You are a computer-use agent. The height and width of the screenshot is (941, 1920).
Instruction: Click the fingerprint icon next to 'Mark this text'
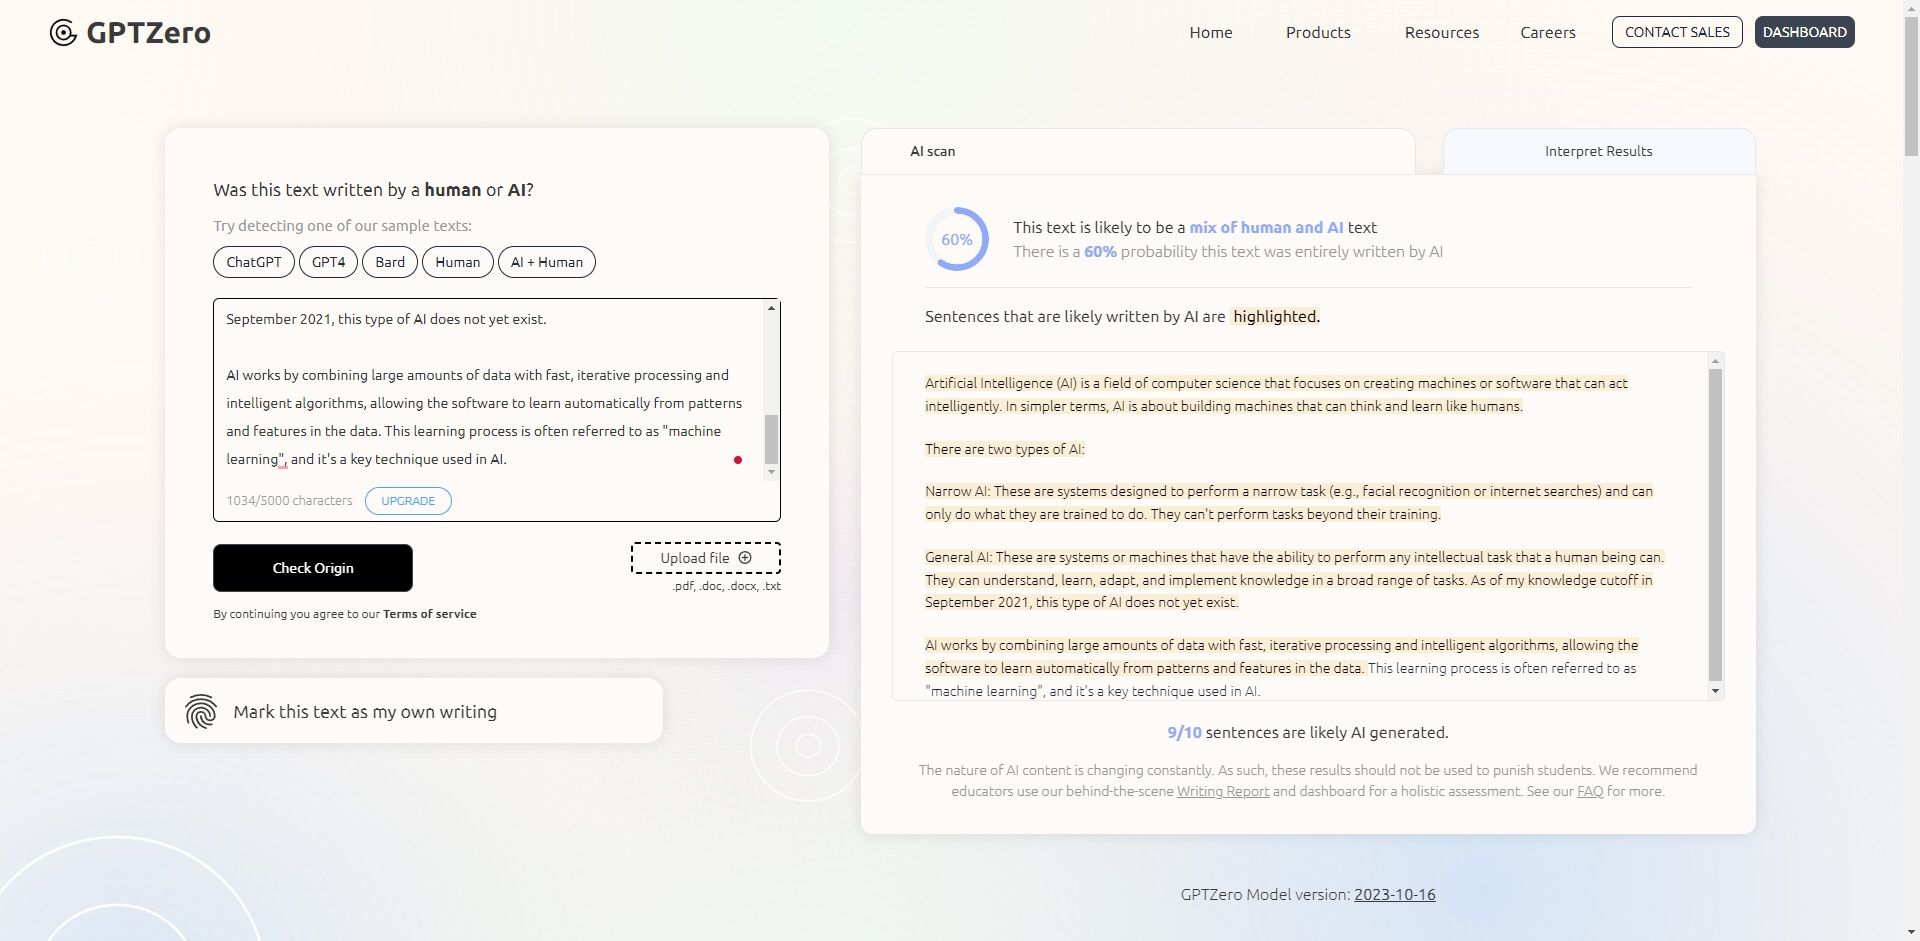point(202,711)
